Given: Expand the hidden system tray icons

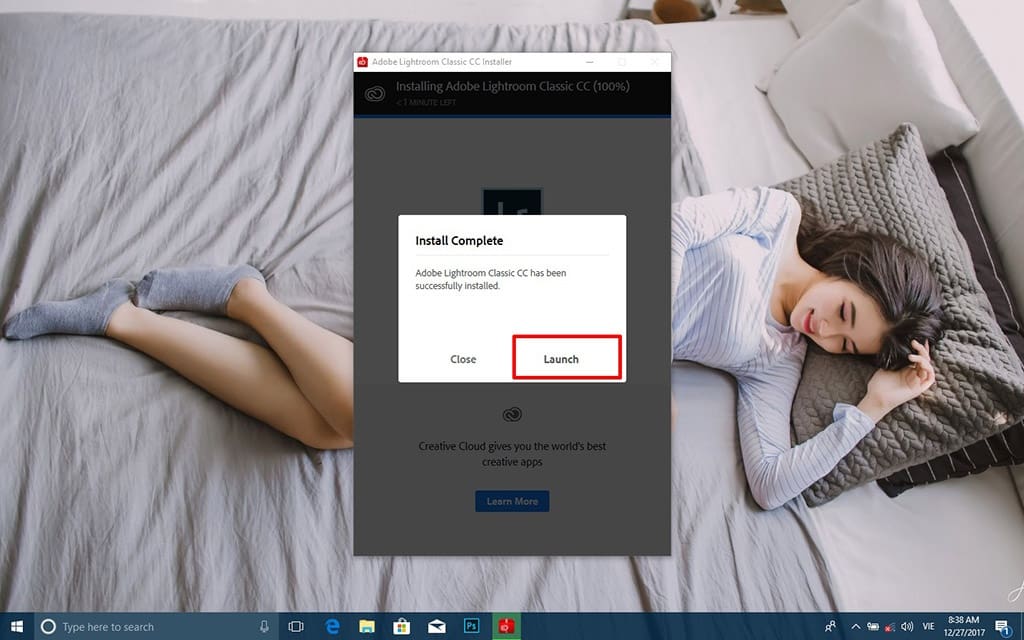Looking at the screenshot, I should (855, 626).
